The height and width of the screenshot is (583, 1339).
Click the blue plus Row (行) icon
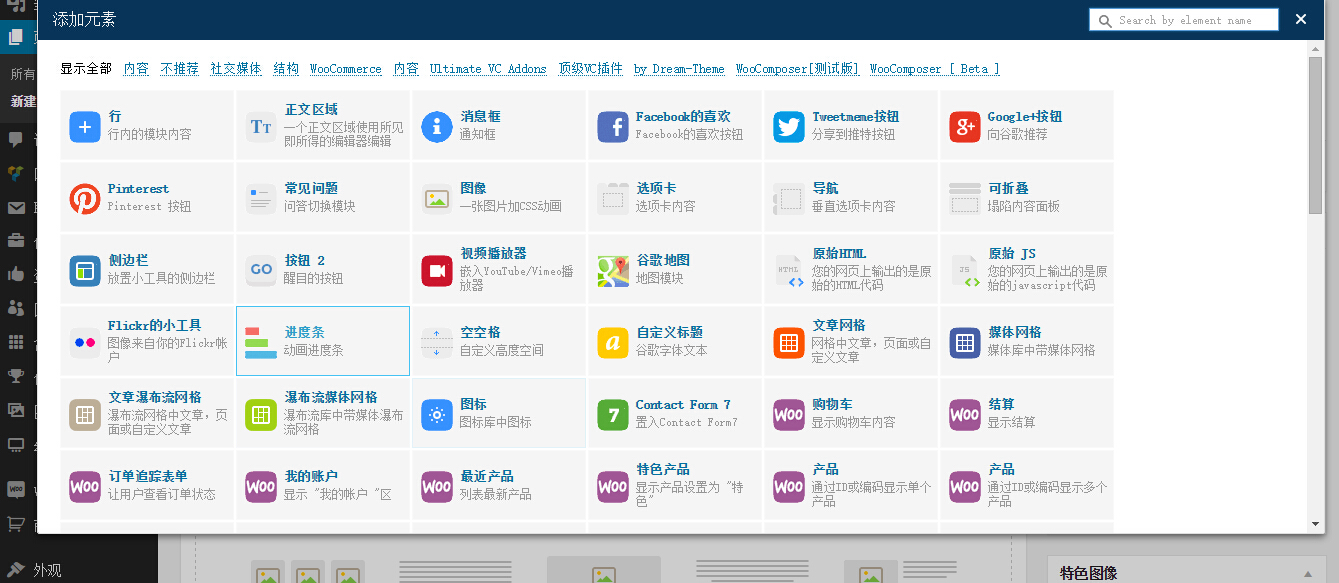tap(85, 127)
